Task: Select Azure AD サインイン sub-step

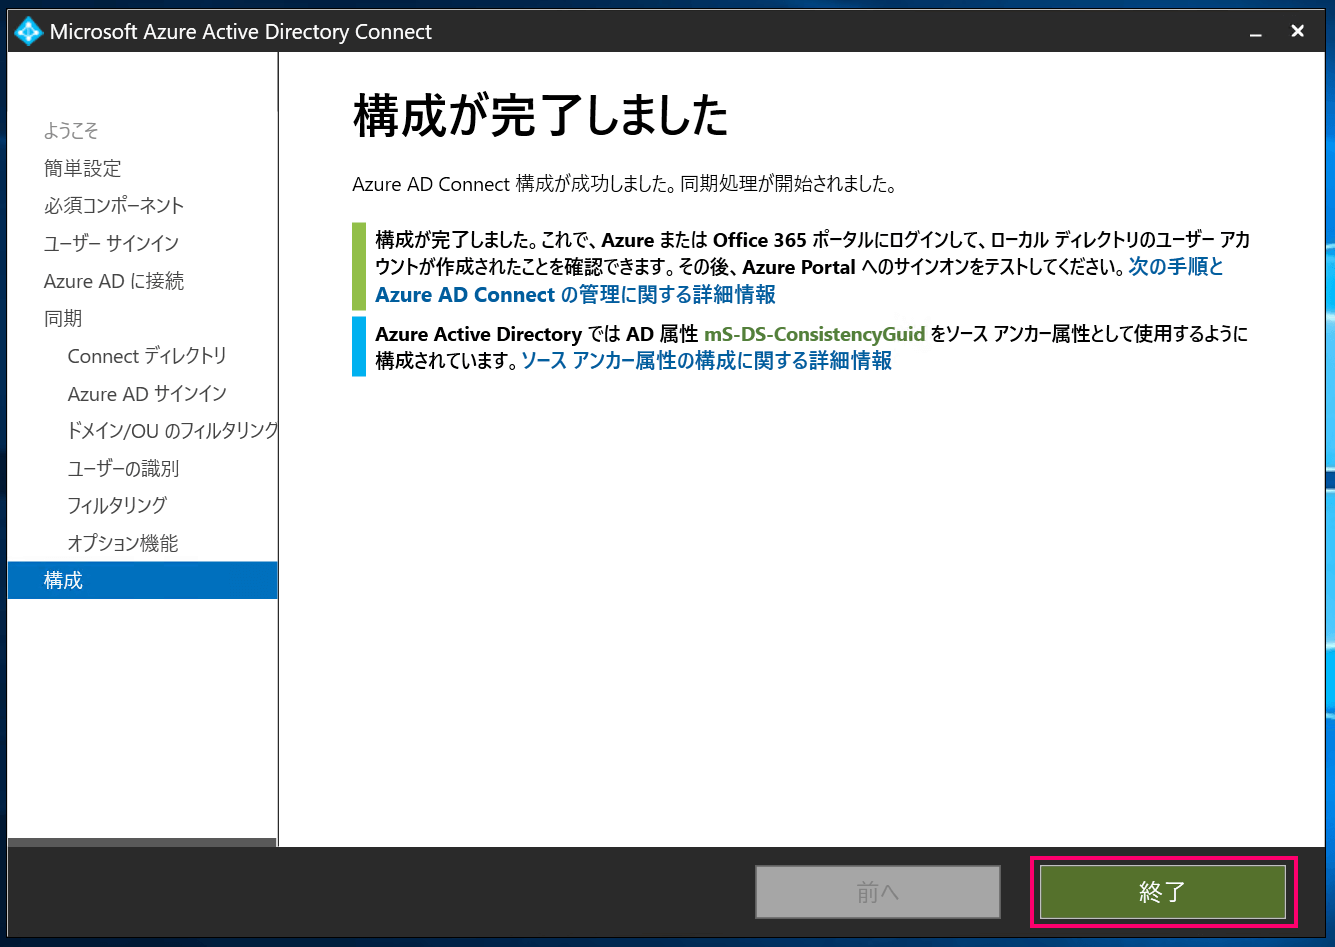Action: [x=147, y=394]
